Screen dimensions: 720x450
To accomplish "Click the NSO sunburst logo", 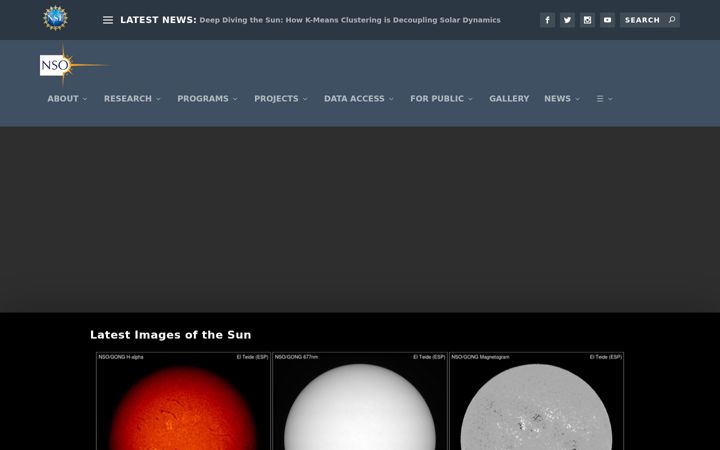I will (x=73, y=65).
